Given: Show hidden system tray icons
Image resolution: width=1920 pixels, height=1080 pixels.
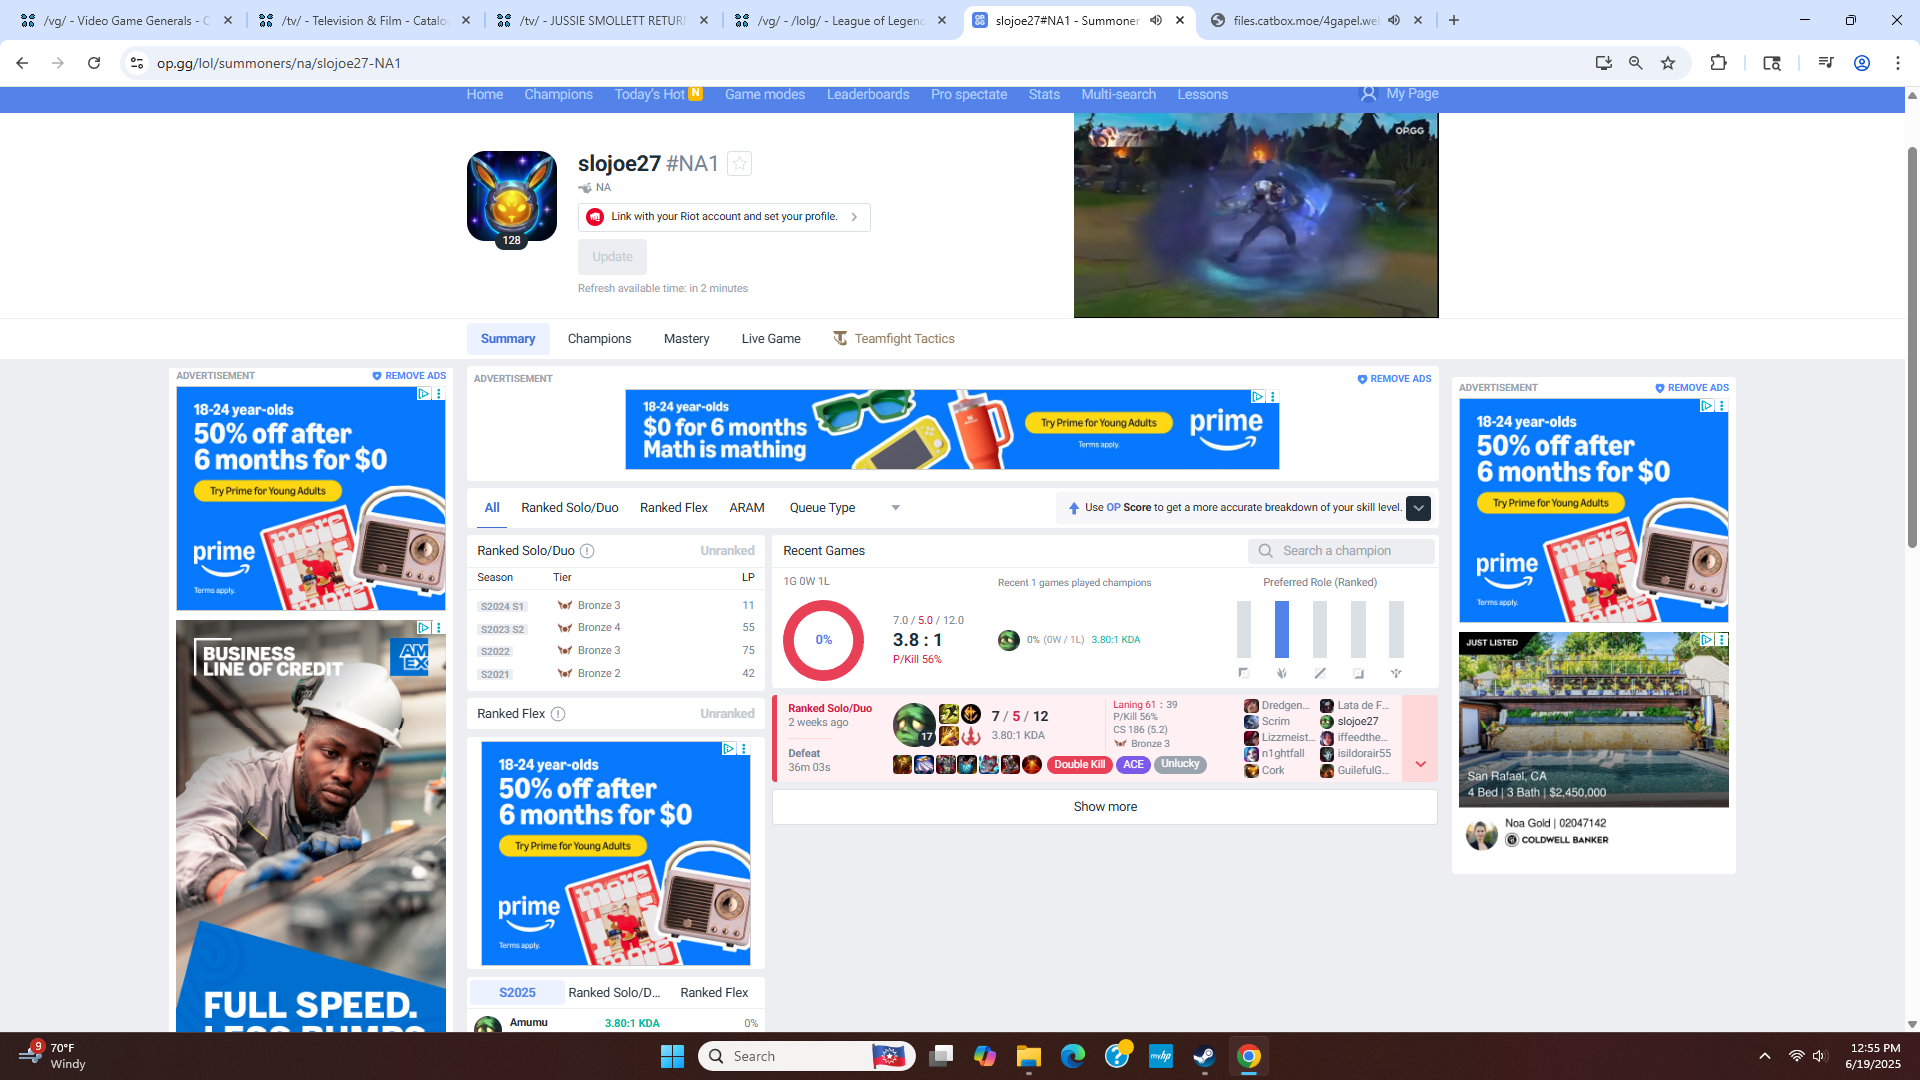Looking at the screenshot, I should pos(1764,1056).
